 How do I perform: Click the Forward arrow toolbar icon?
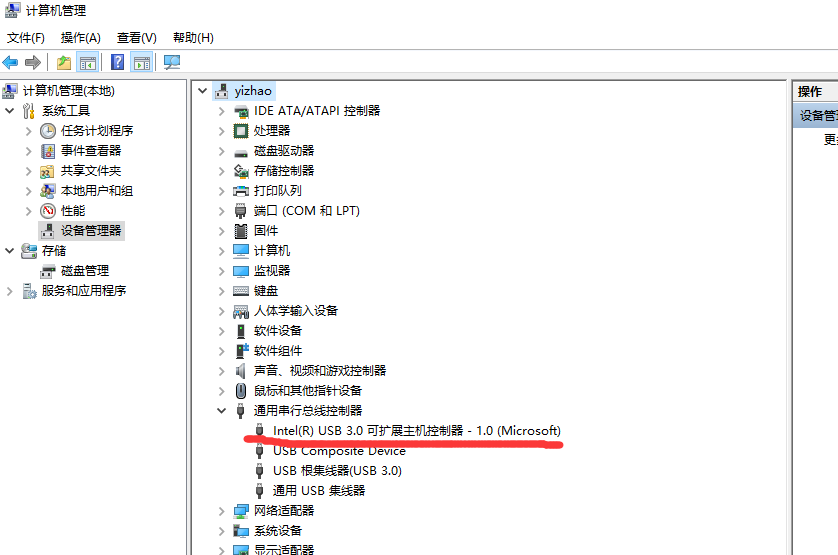pos(33,63)
